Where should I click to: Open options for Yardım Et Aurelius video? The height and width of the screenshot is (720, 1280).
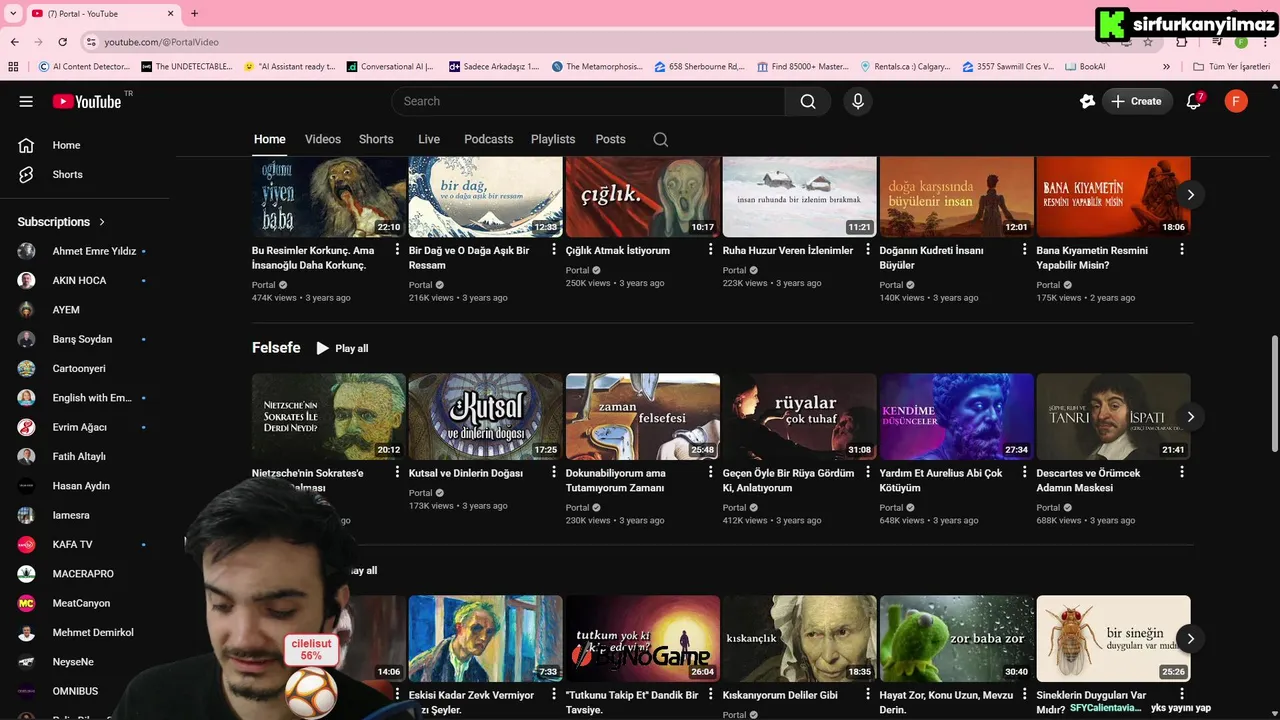pos(1025,472)
